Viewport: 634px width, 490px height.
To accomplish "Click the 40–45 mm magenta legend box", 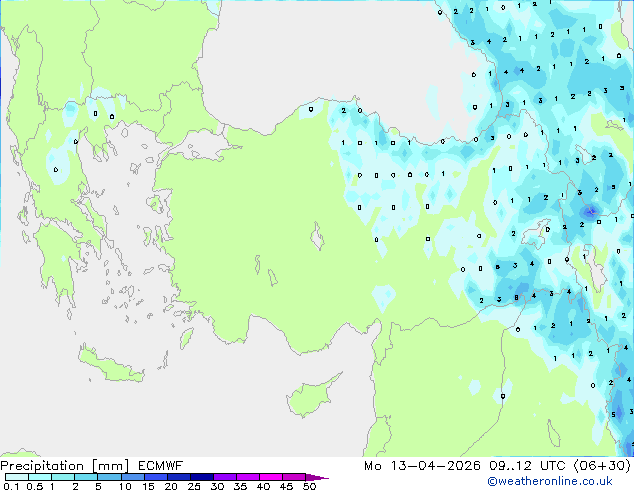I will pyautogui.click(x=271, y=477).
